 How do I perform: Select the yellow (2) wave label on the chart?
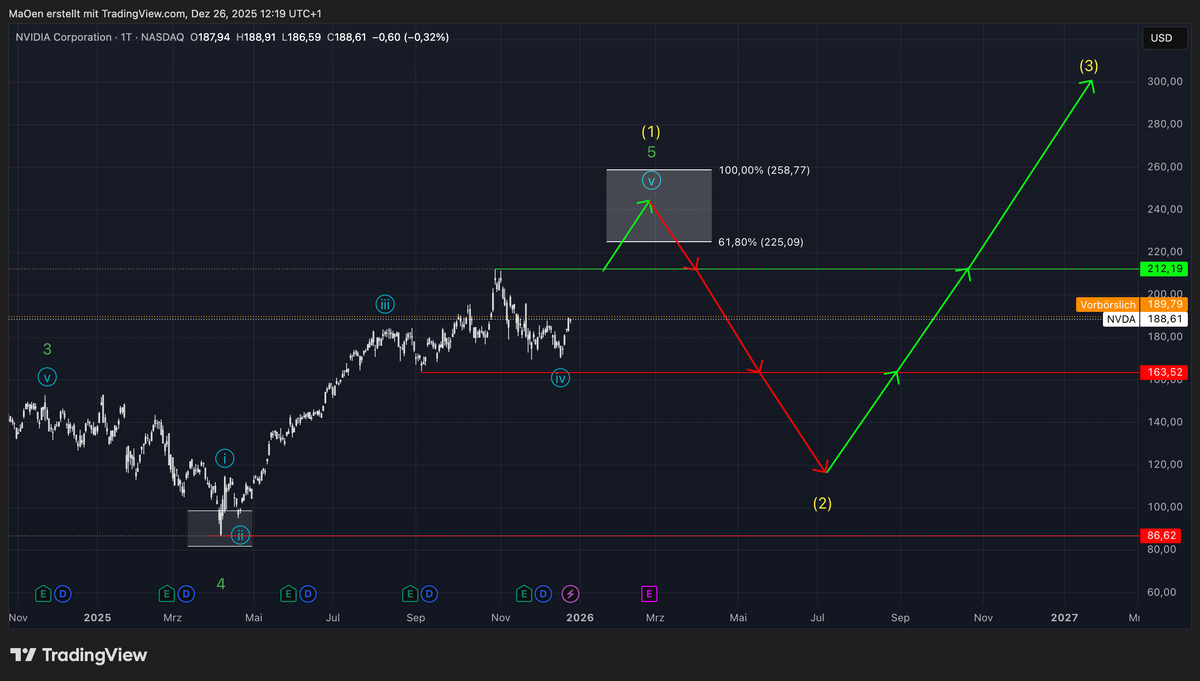[x=820, y=504]
